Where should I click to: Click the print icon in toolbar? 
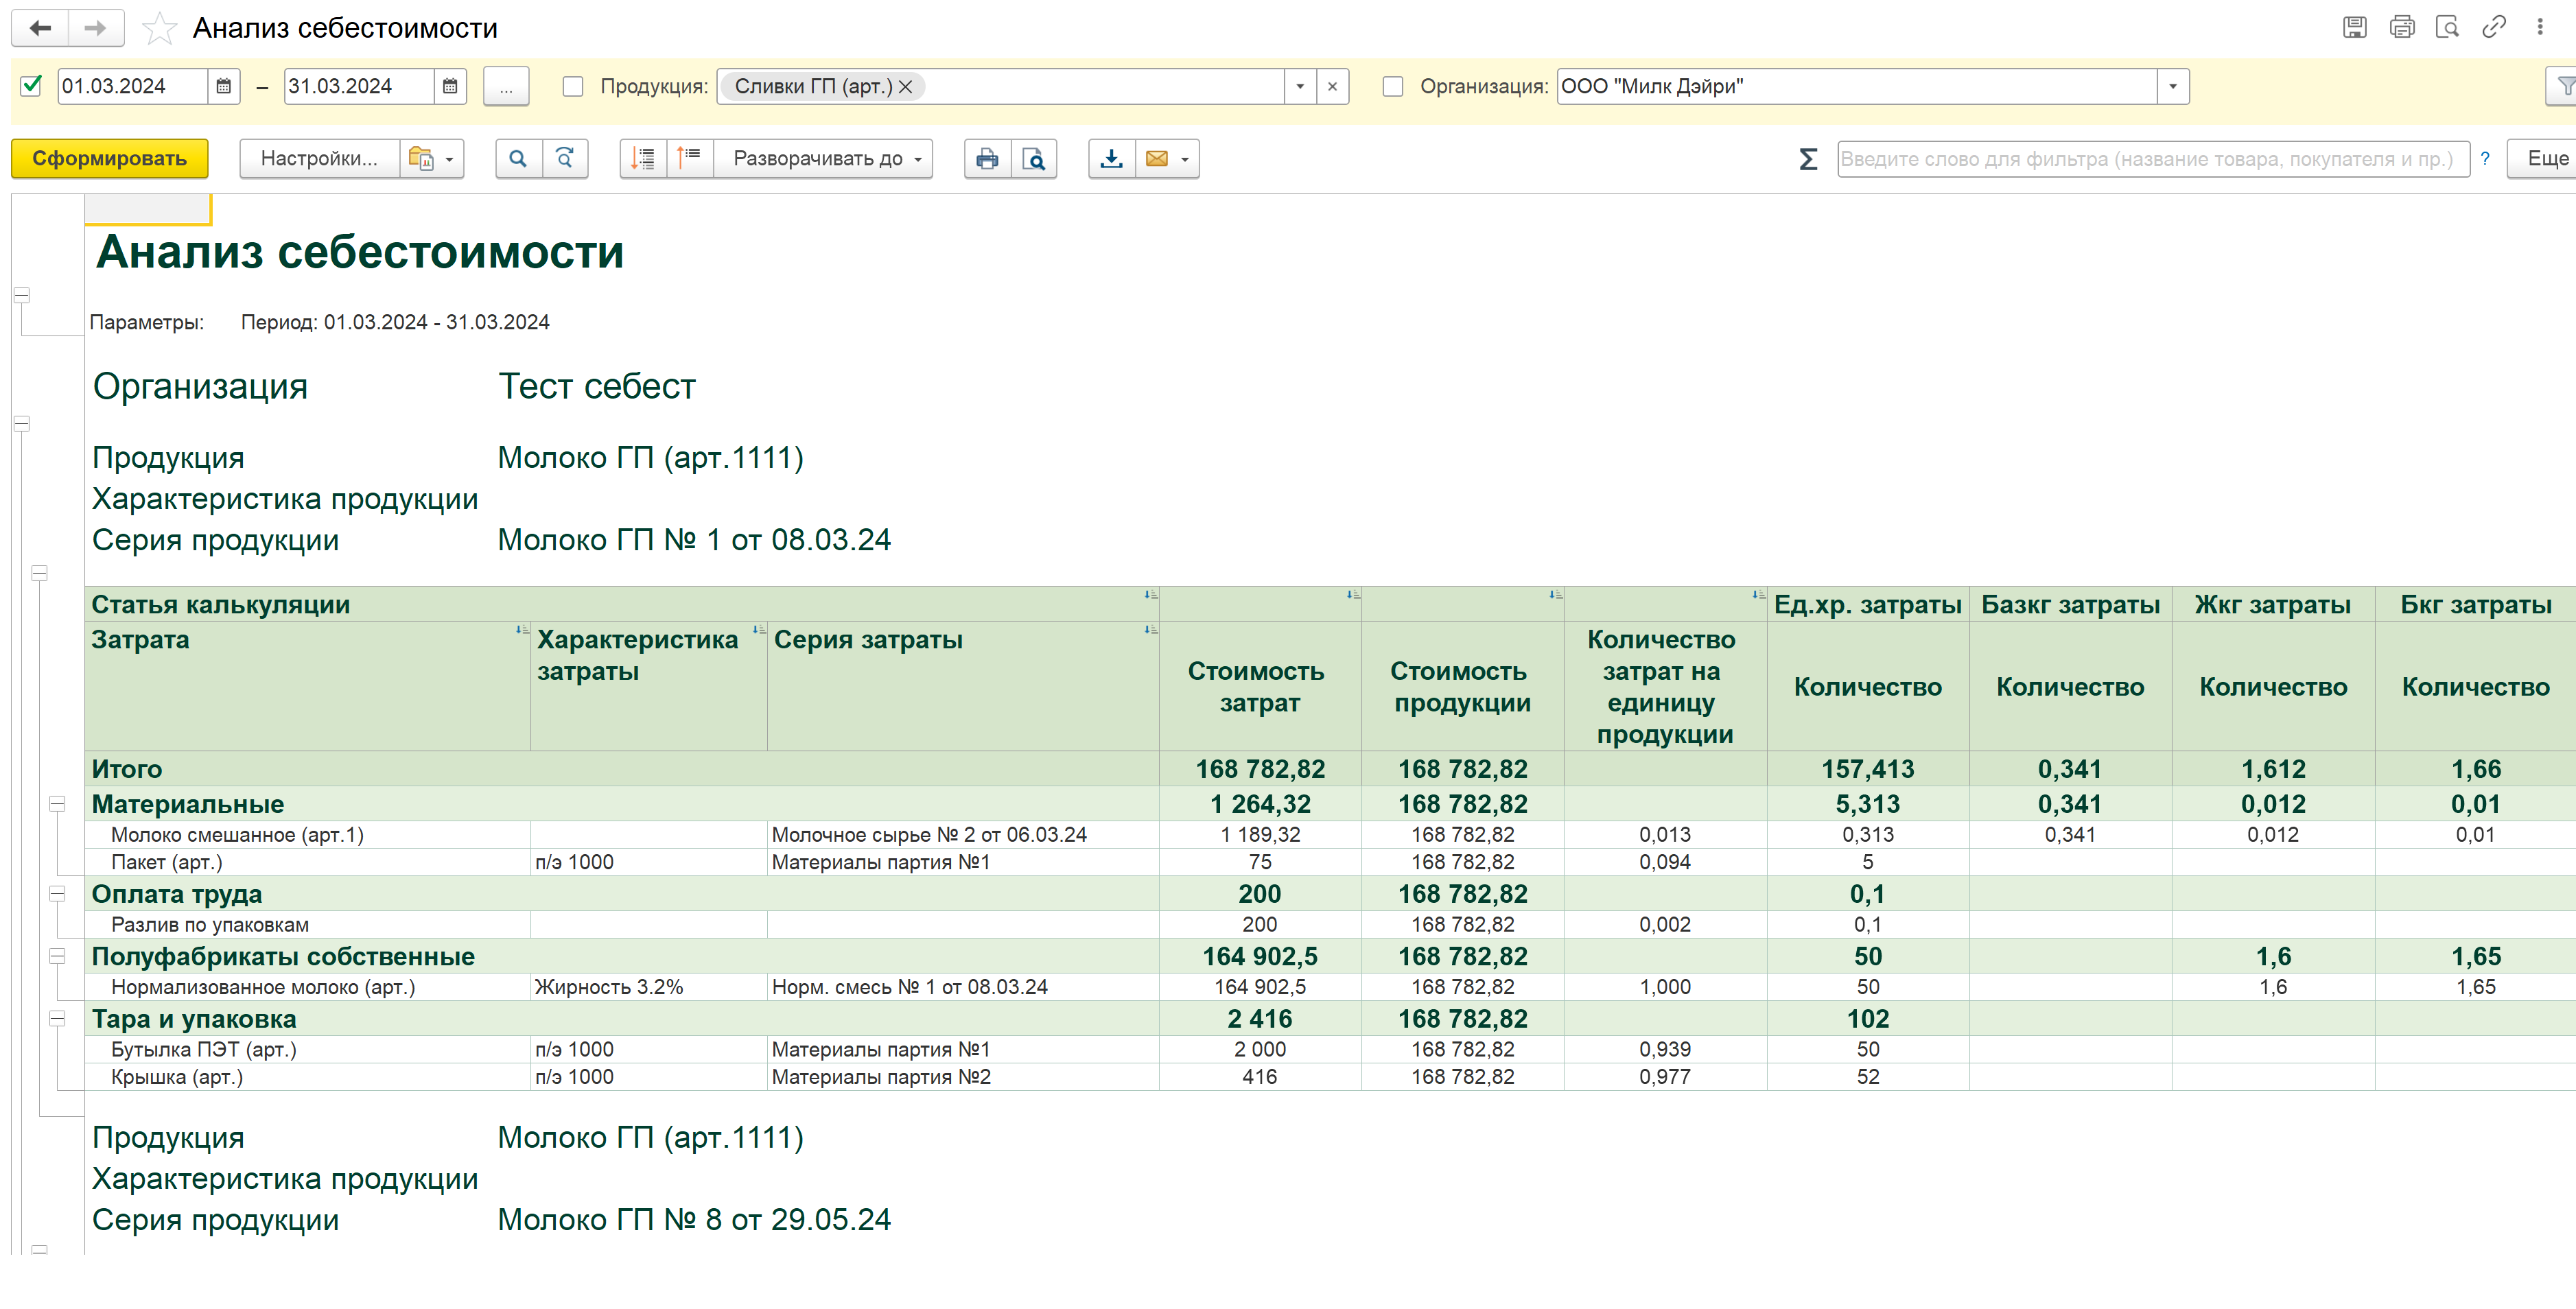click(986, 158)
